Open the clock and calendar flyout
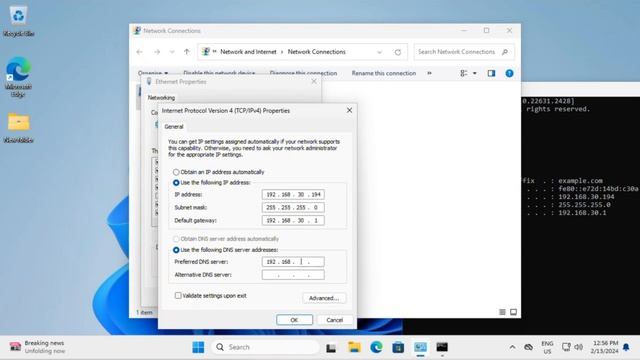640x360 pixels. (604, 347)
